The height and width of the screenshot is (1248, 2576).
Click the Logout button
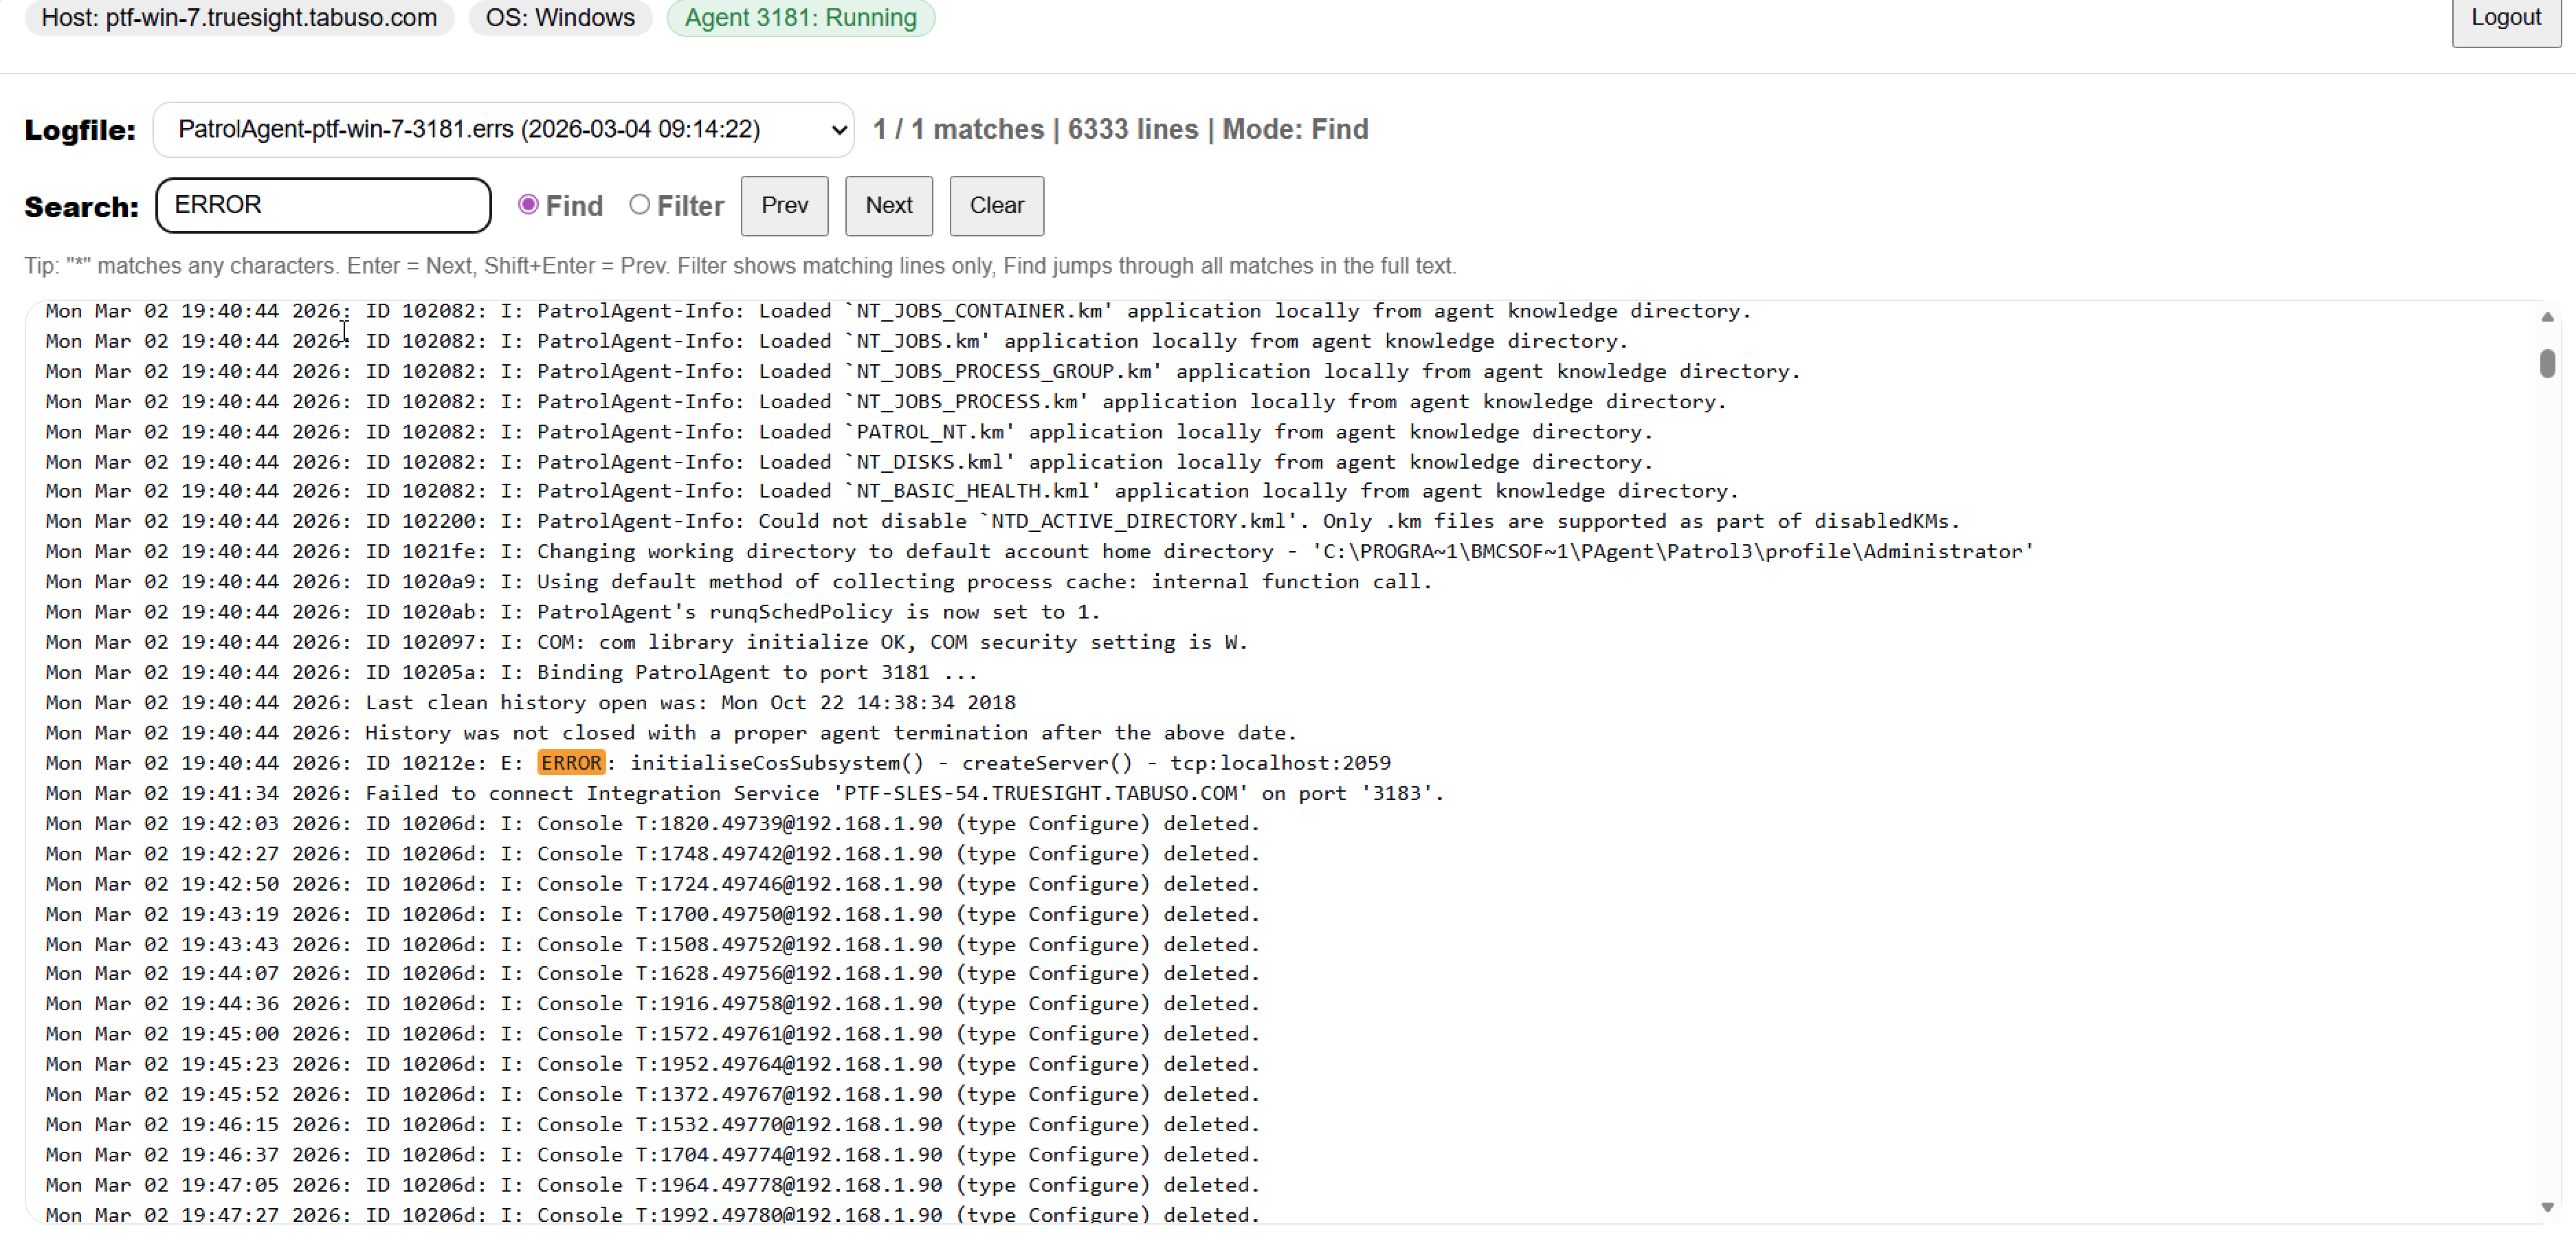(2504, 18)
